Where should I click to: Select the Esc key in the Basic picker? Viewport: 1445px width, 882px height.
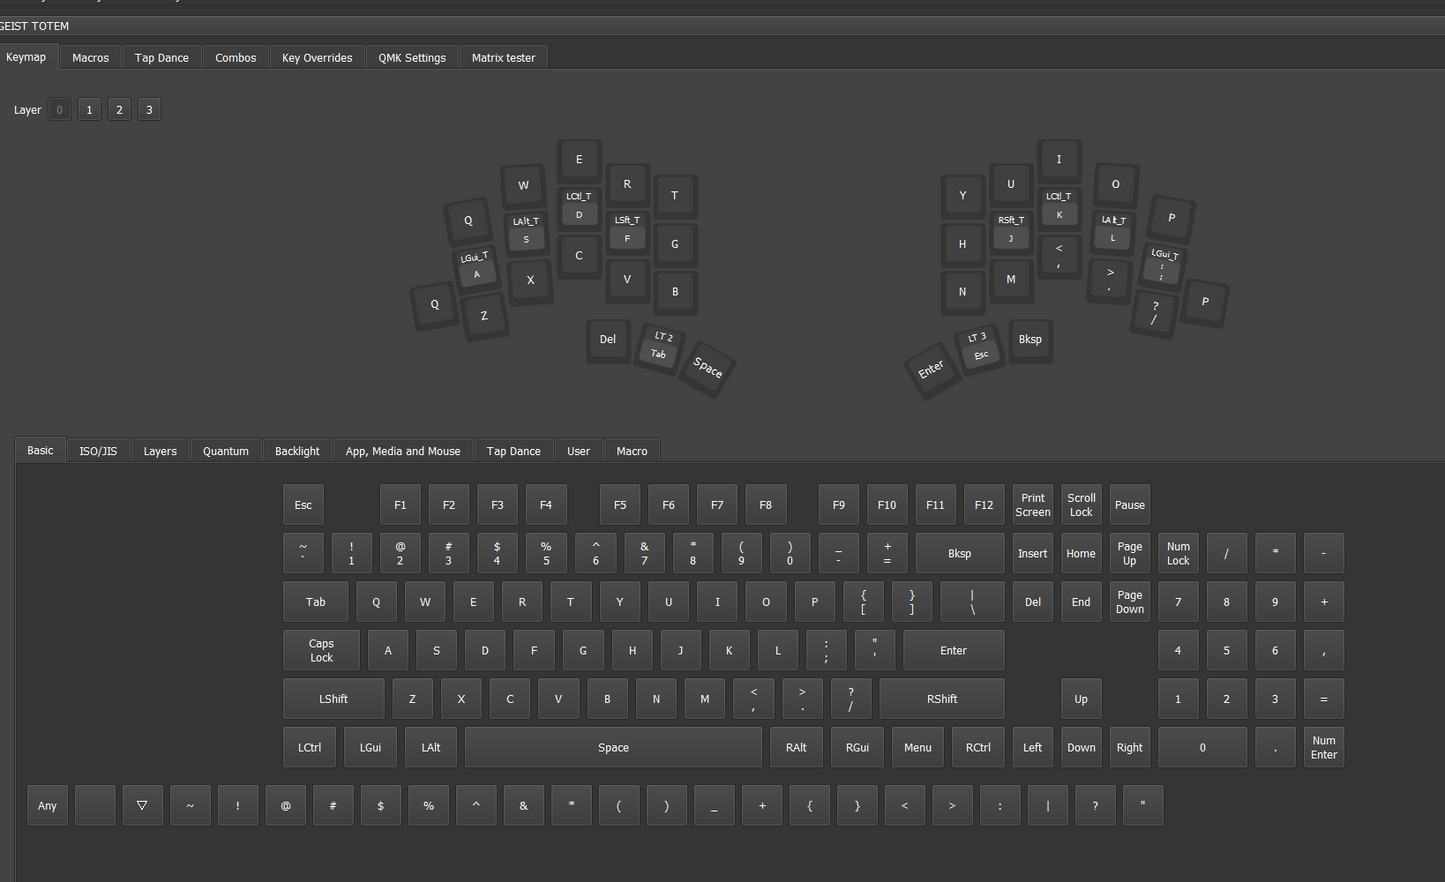[x=303, y=504]
